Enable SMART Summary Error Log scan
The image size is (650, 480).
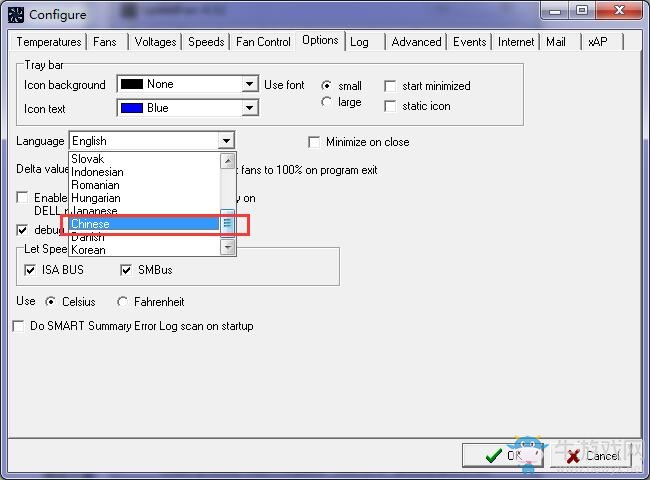click(18, 326)
